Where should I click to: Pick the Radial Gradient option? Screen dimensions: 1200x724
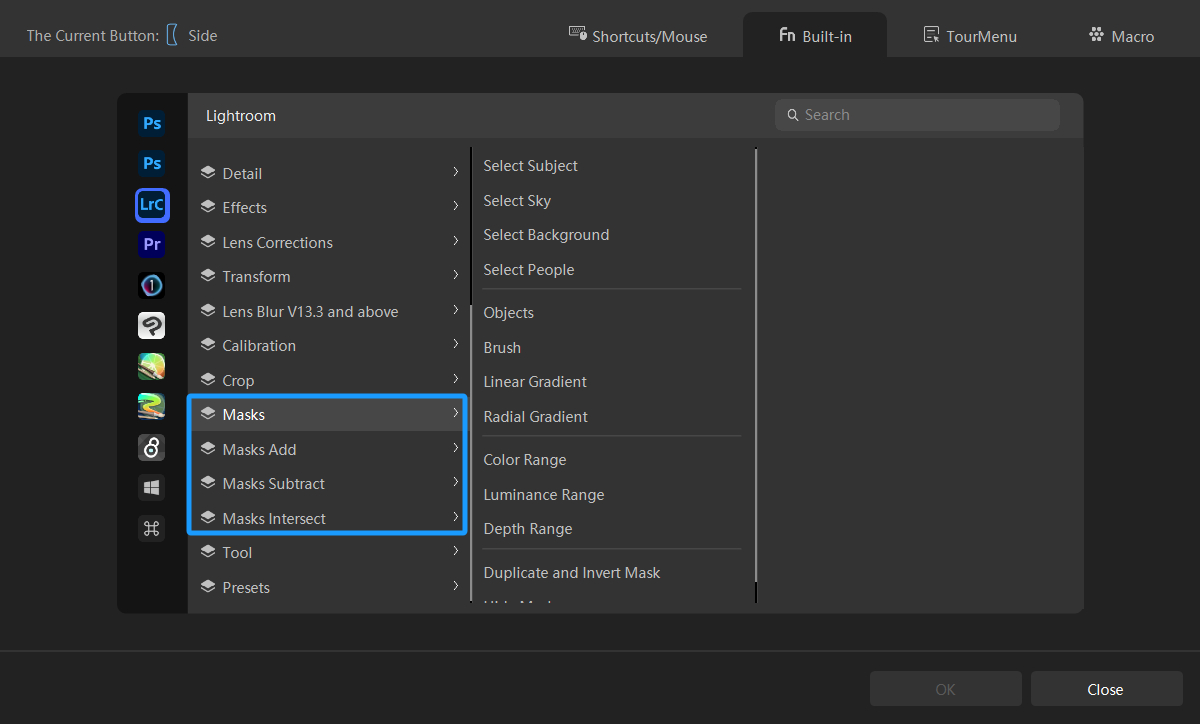(x=535, y=416)
